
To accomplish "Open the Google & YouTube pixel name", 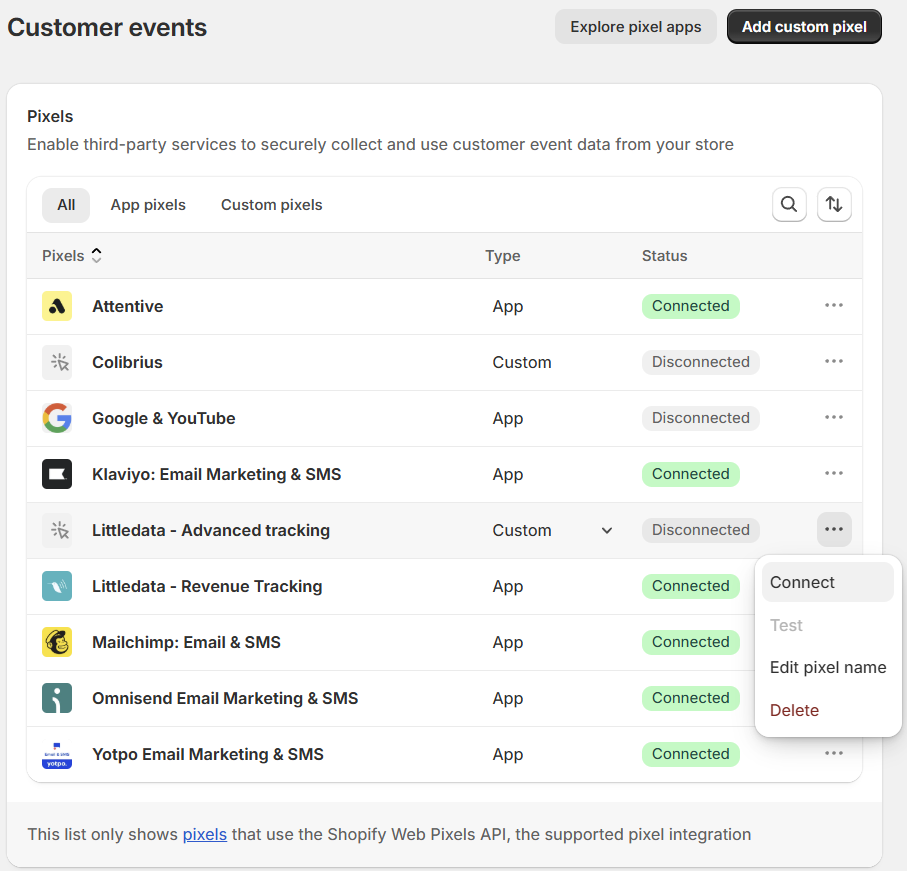I will (164, 418).
